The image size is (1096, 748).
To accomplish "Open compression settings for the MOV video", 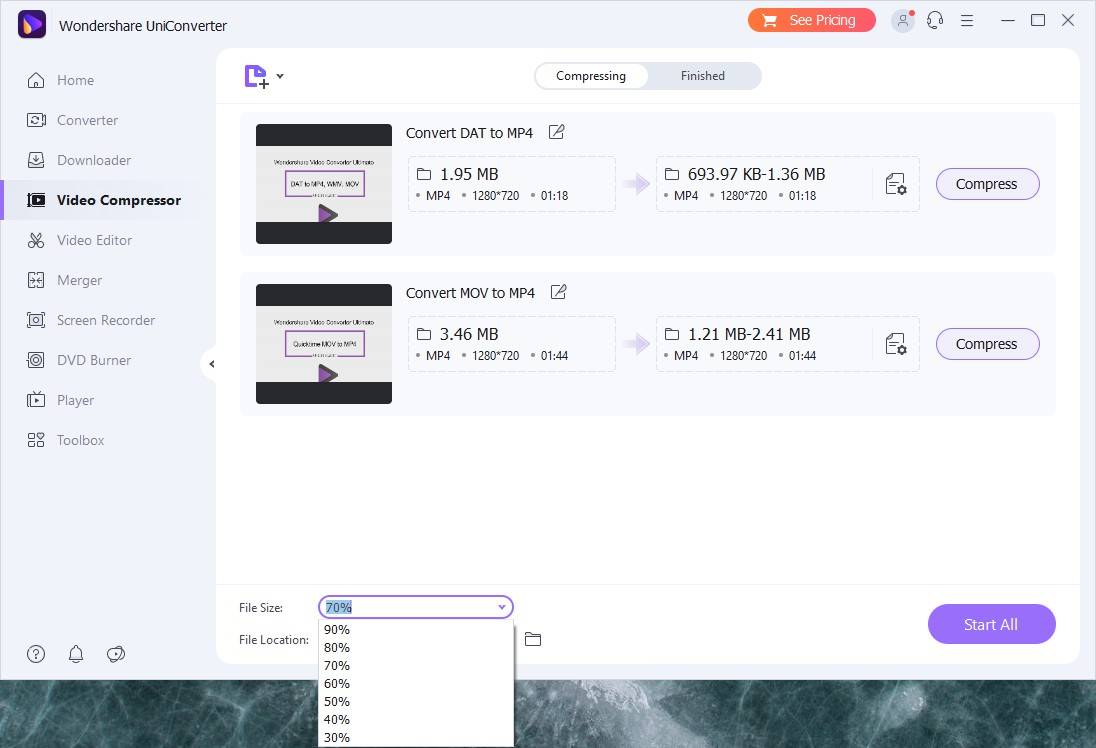I will click(895, 344).
